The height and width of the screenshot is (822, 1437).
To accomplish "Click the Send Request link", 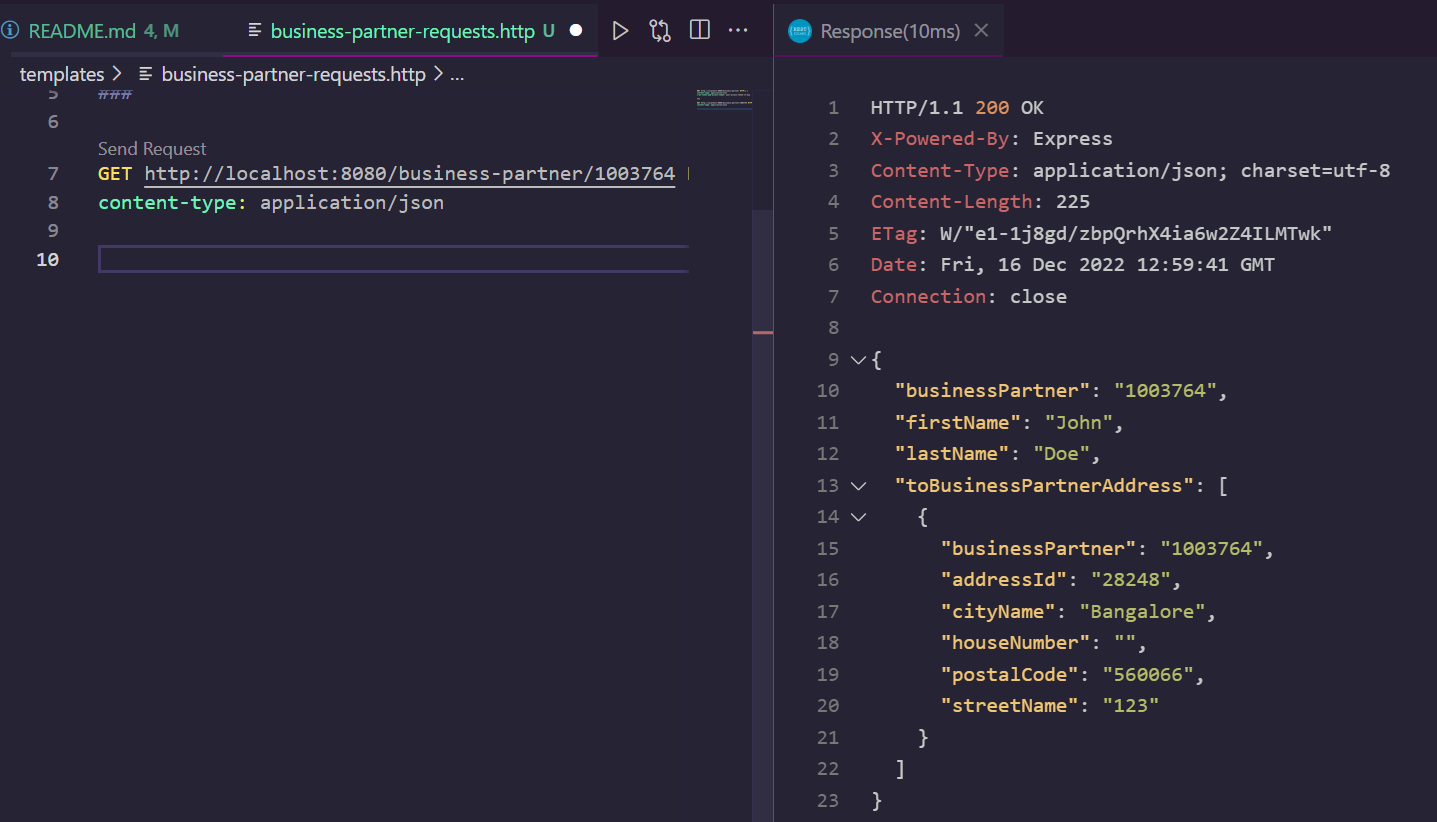I will [x=152, y=149].
